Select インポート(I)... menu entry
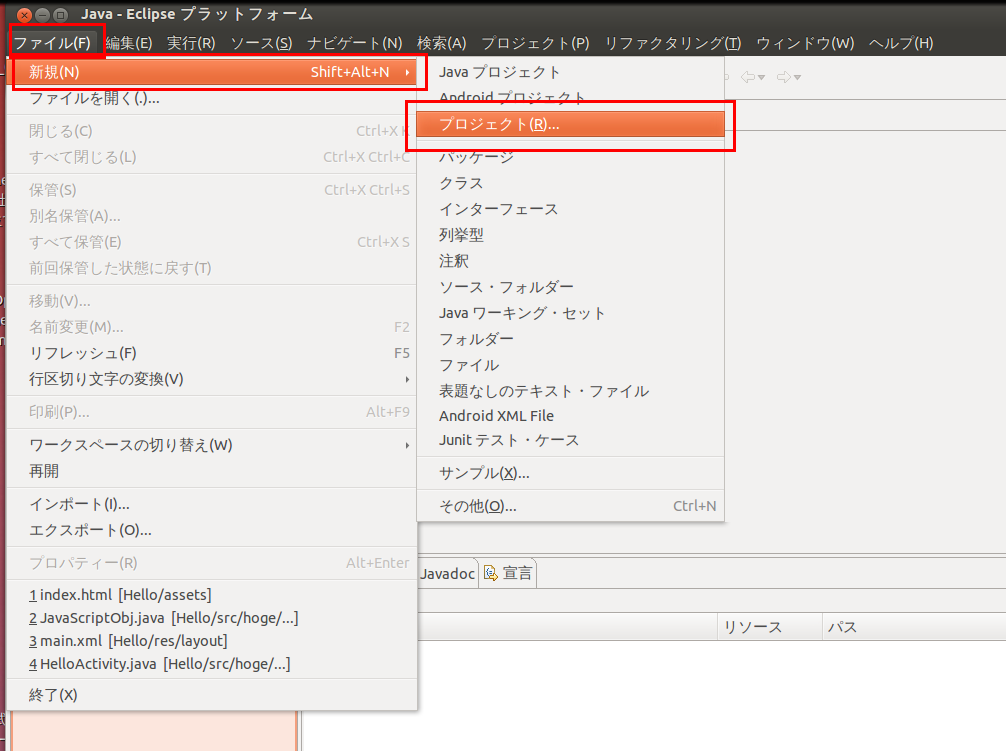The width and height of the screenshot is (1006, 751). (212, 505)
